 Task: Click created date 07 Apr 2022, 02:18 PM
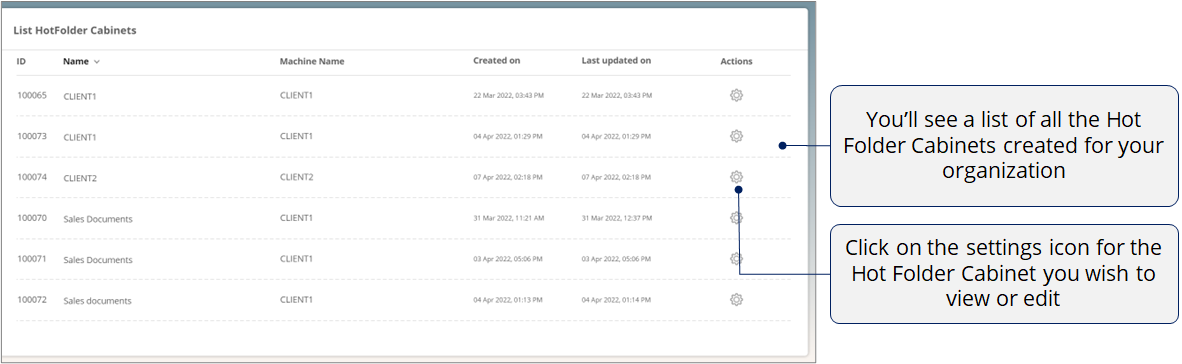pos(509,178)
